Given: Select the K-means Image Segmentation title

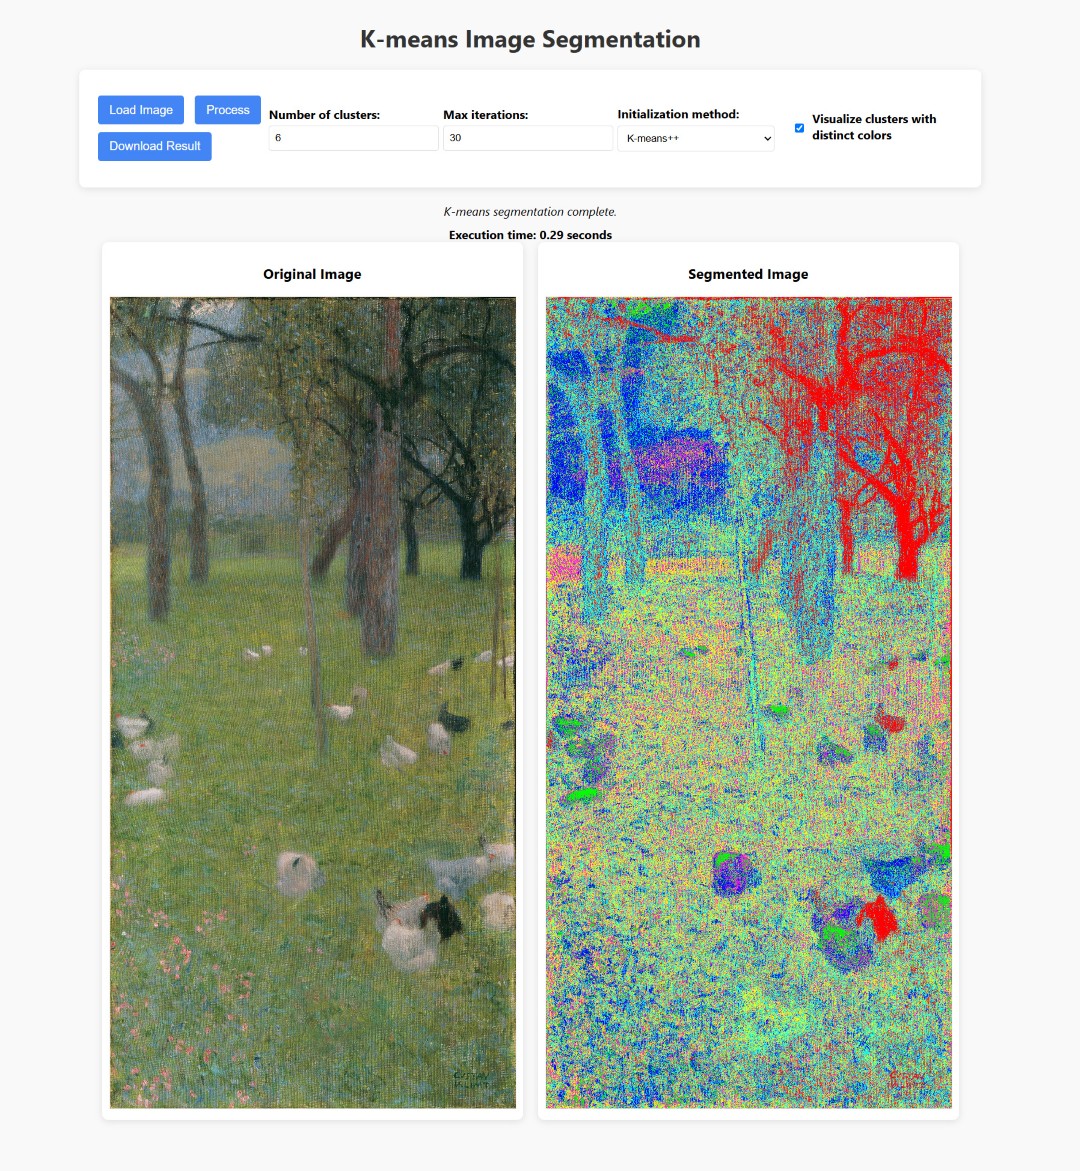Looking at the screenshot, I should point(530,39).
